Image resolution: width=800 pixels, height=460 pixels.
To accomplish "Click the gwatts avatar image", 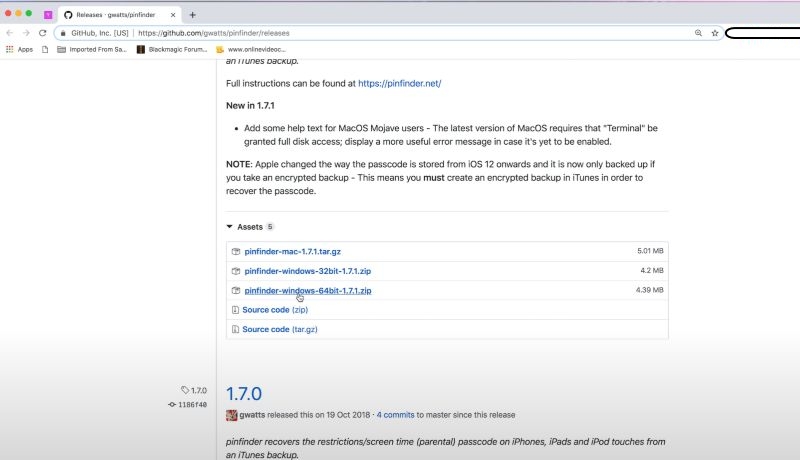I will pyautogui.click(x=231, y=415).
